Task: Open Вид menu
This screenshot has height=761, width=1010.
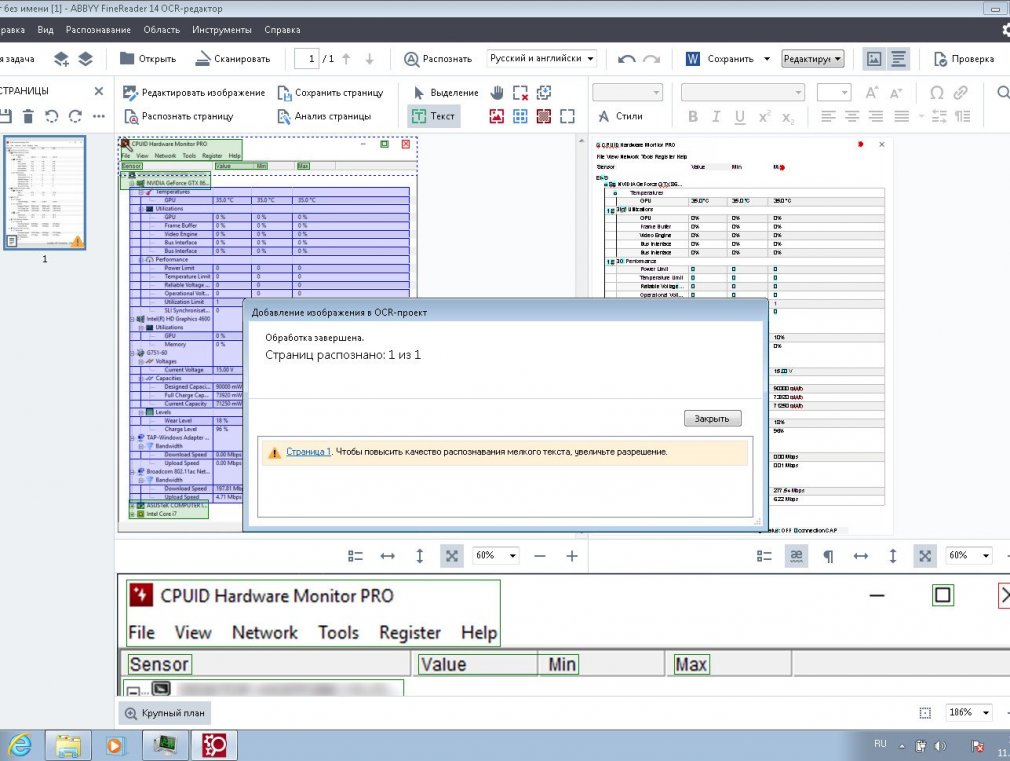Action: pos(45,30)
